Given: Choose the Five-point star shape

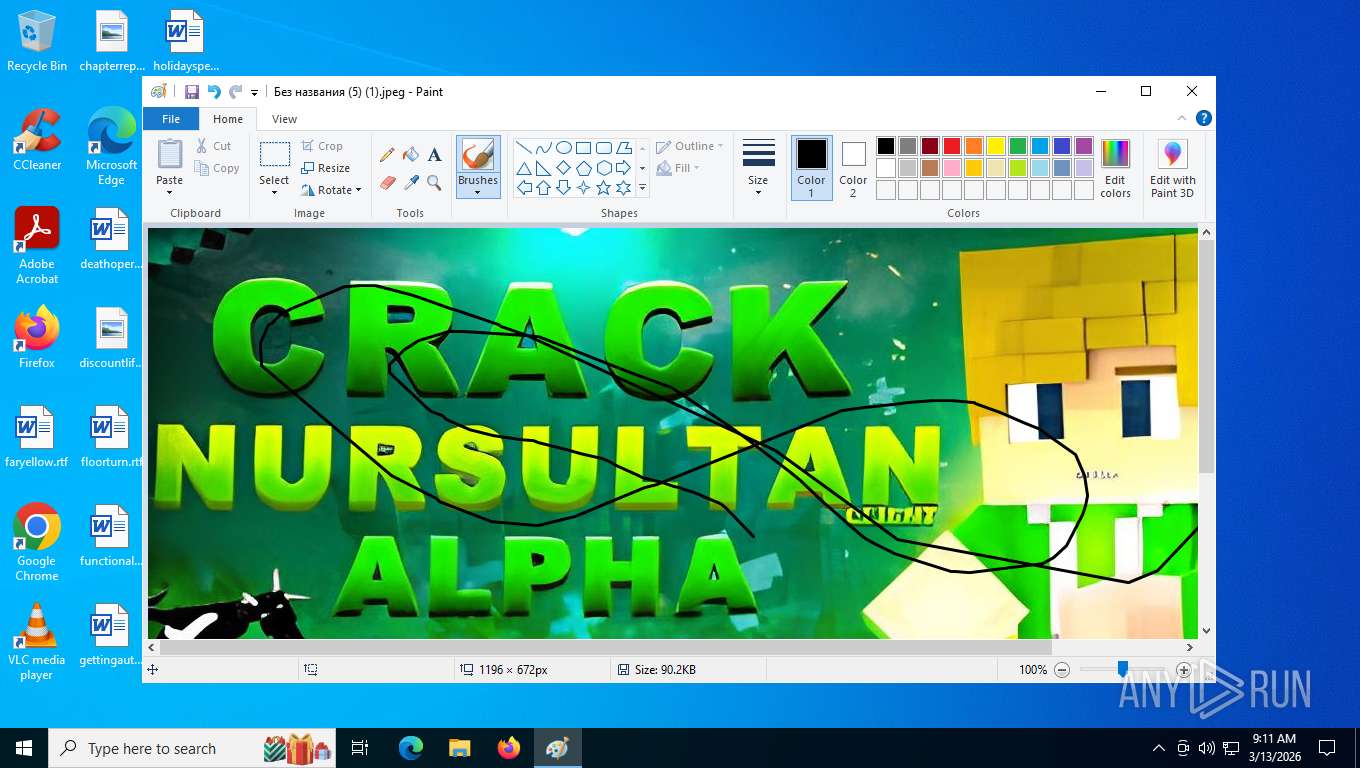Looking at the screenshot, I should (x=604, y=187).
